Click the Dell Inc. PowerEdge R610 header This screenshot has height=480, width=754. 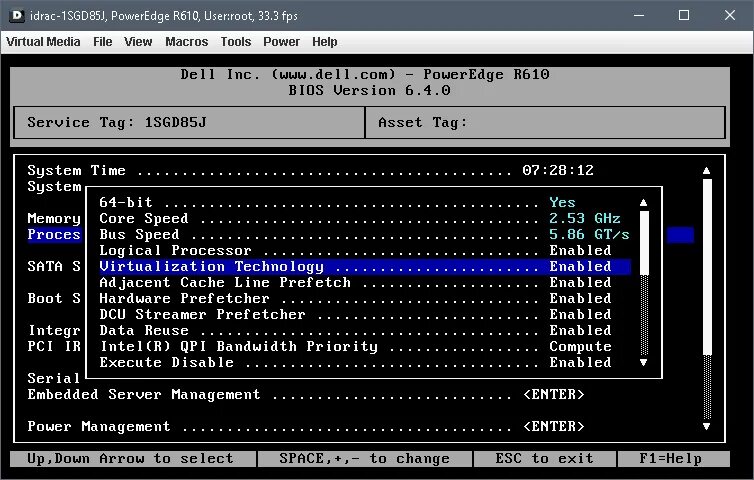[364, 74]
